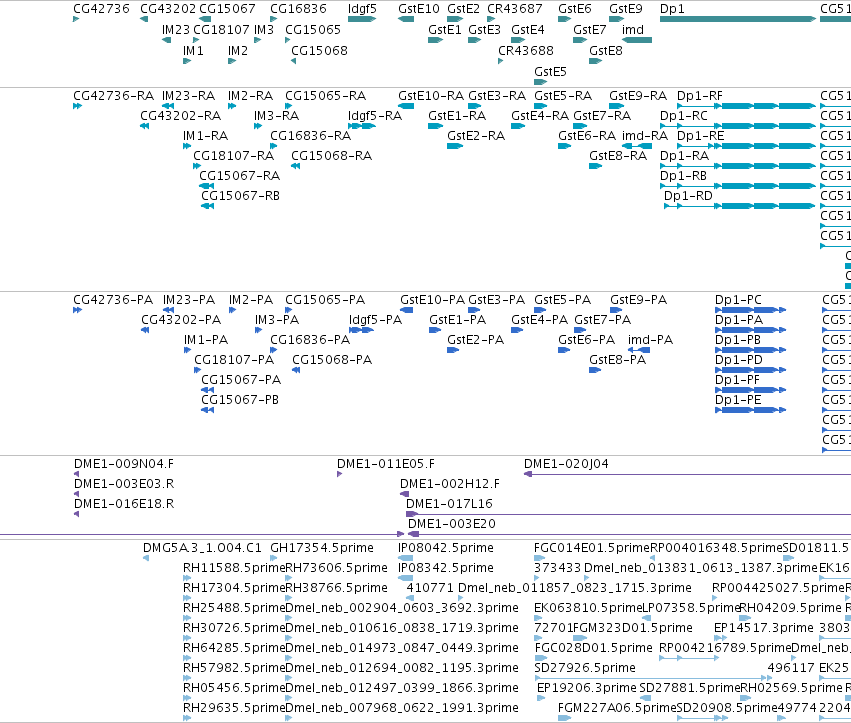Click the CG15068 gene label

tap(319, 50)
